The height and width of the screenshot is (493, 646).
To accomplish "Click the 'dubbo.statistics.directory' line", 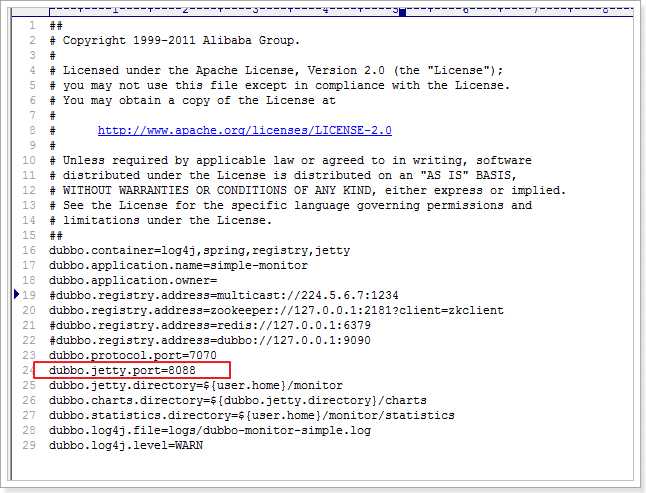I will 252,415.
